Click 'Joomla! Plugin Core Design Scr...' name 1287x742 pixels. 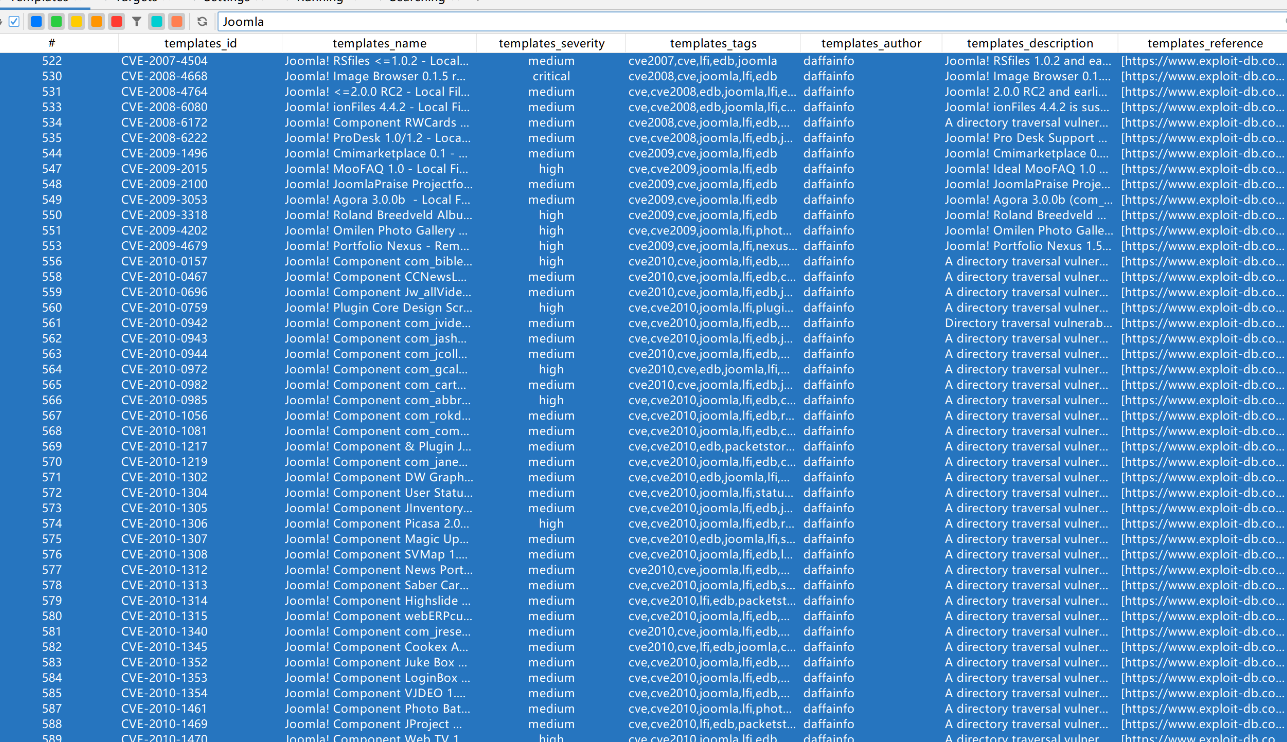(378, 308)
